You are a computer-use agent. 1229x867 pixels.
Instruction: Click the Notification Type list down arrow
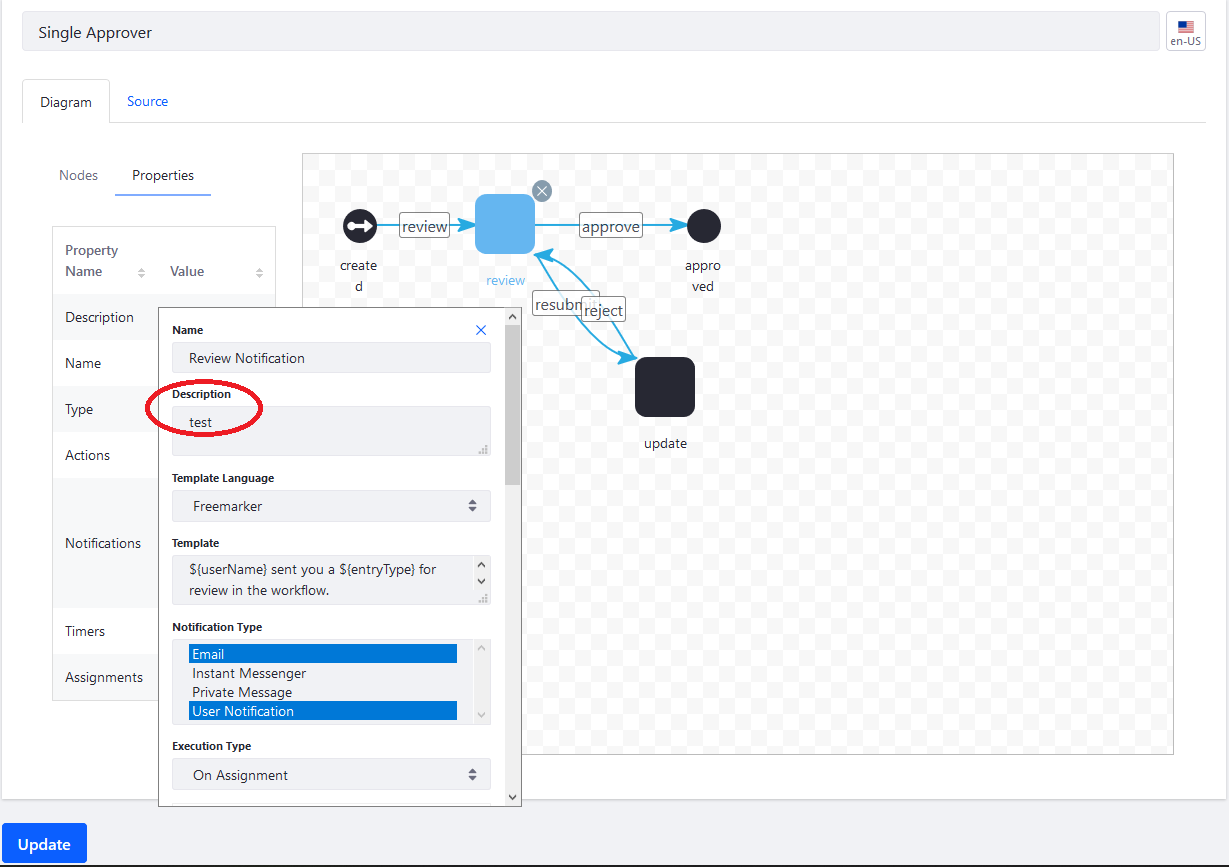482,715
